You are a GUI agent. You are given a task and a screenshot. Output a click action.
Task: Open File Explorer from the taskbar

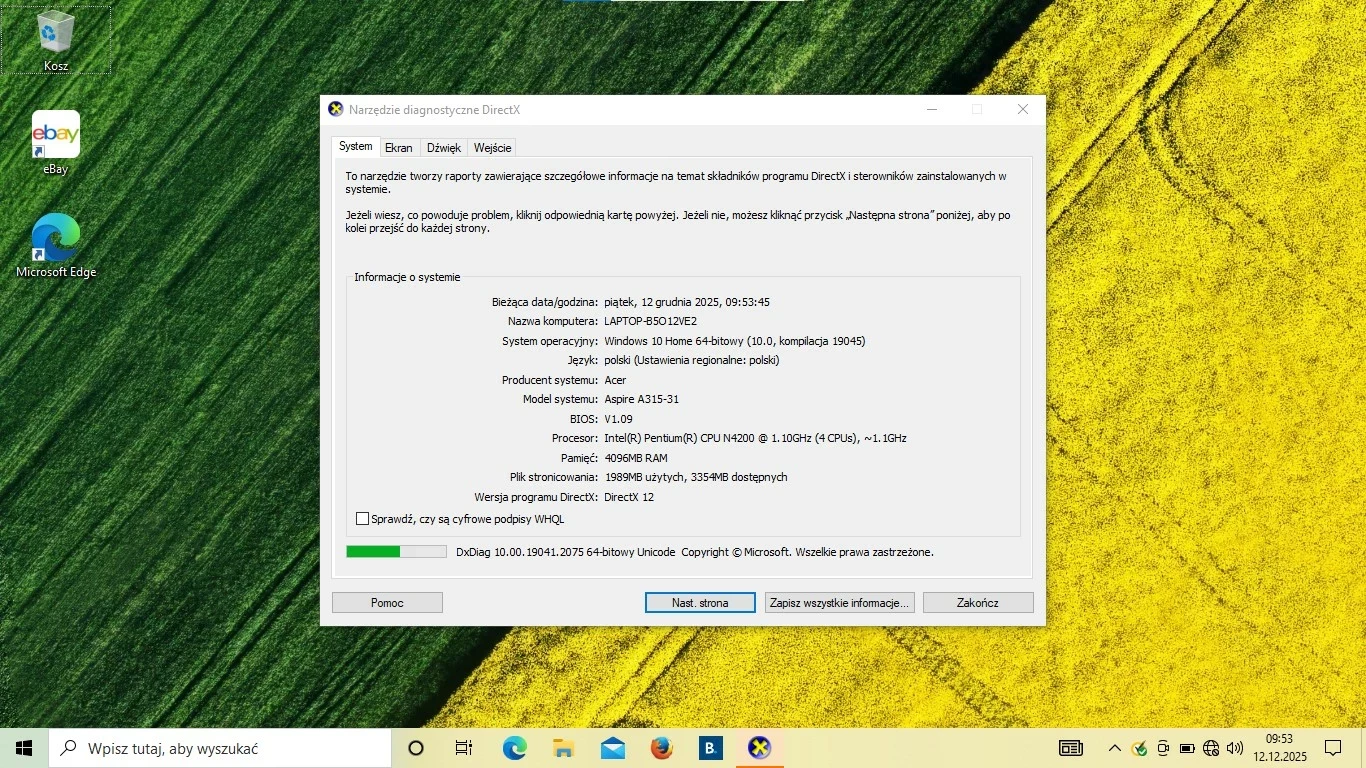click(563, 747)
